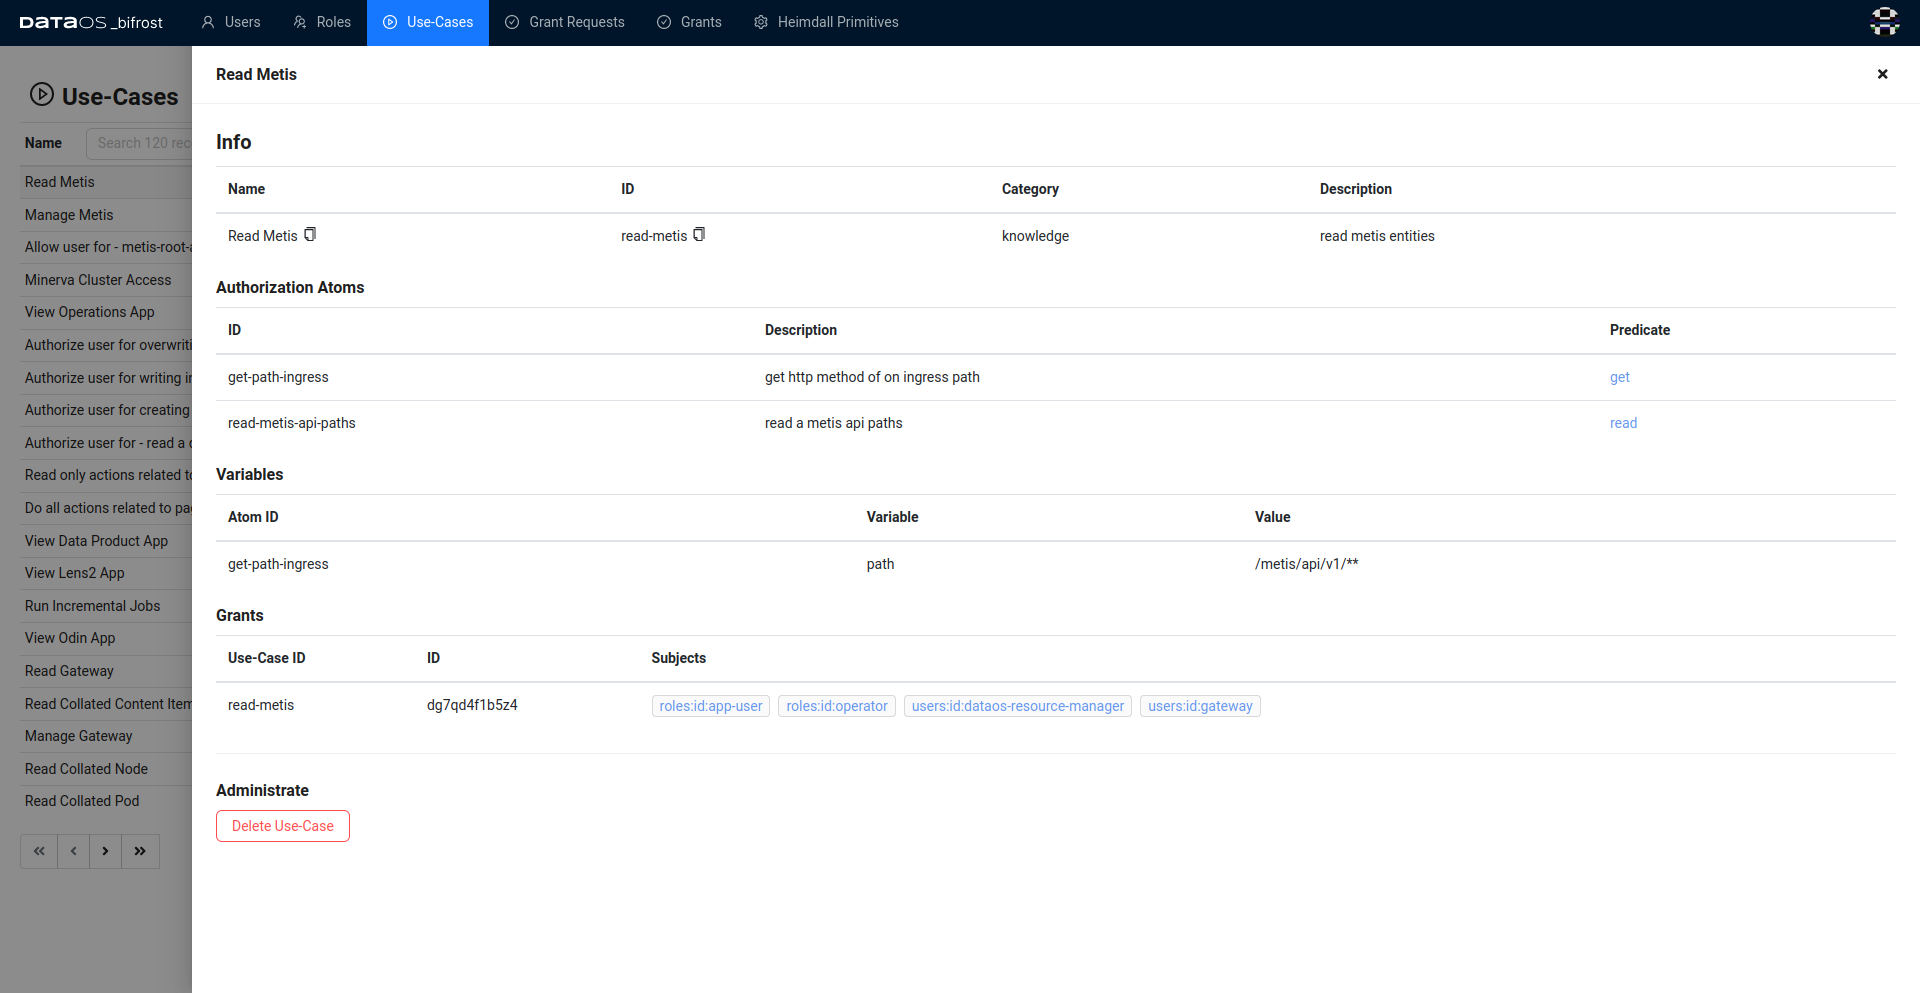The width and height of the screenshot is (1920, 993).
Task: Open the Grants tab
Action: click(x=689, y=22)
